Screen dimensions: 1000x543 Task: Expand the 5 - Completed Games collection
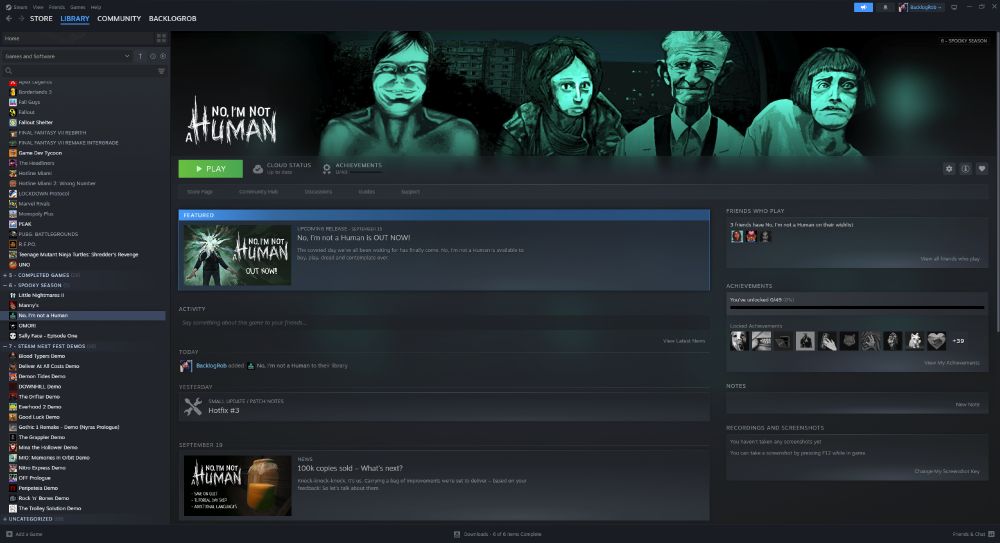(5, 275)
